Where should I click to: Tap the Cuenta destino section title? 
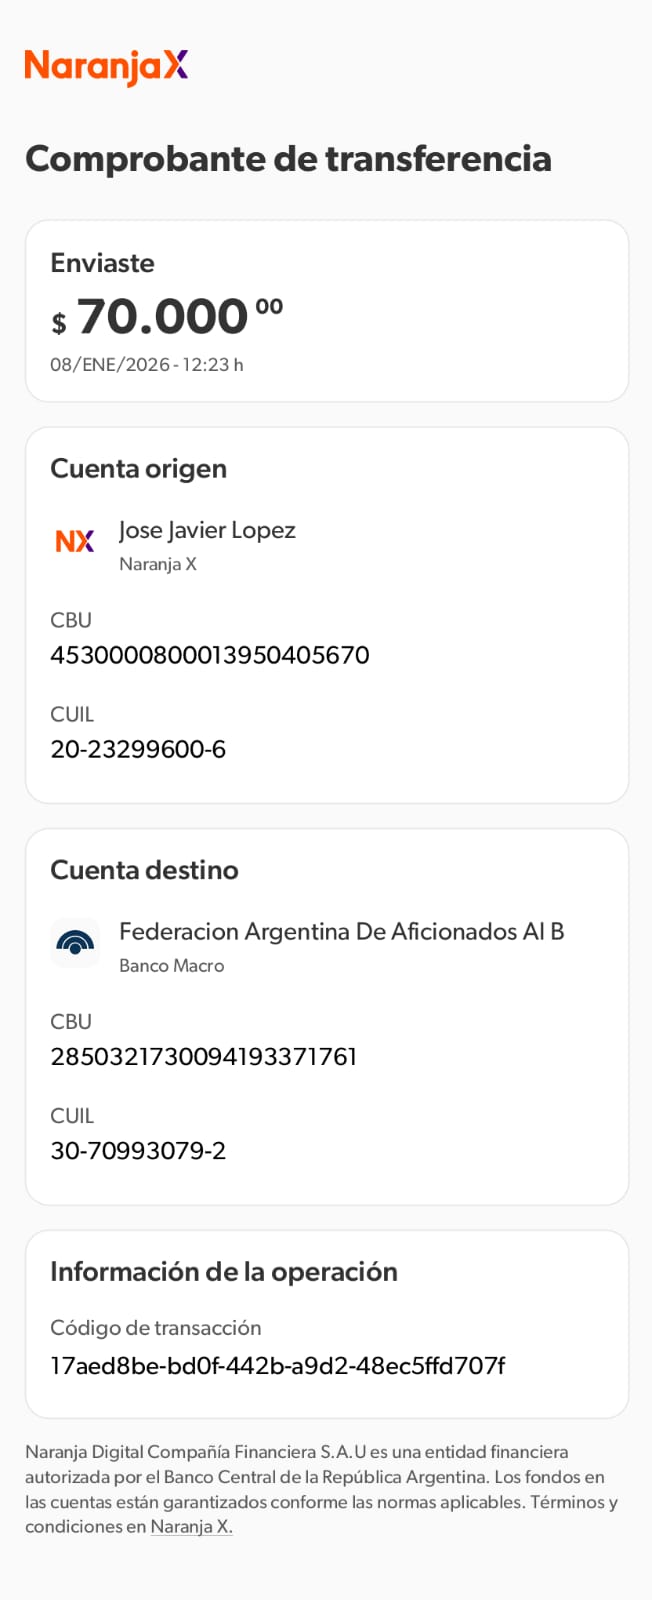[x=144, y=870]
